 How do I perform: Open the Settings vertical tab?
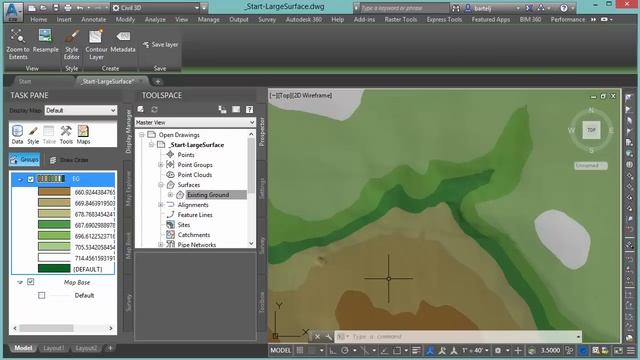coord(262,189)
